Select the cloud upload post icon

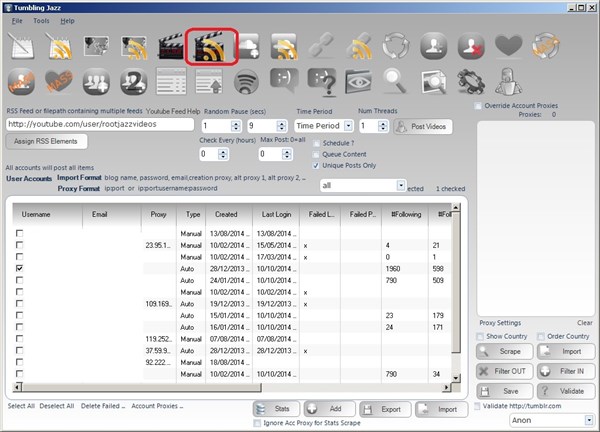(248, 46)
